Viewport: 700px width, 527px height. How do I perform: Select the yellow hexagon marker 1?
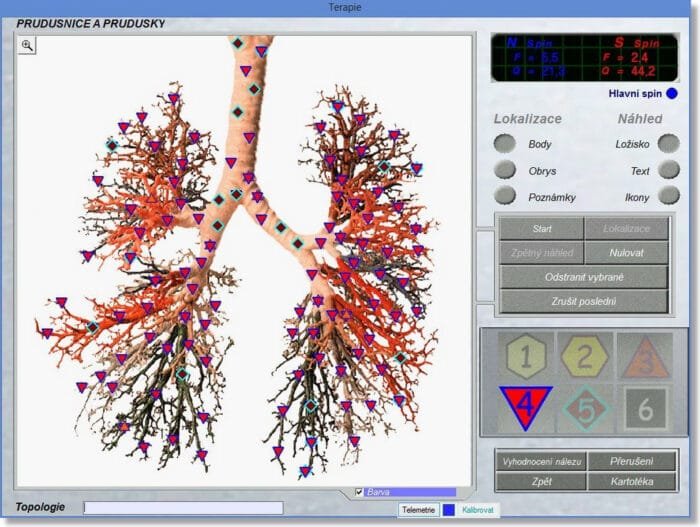click(x=526, y=357)
